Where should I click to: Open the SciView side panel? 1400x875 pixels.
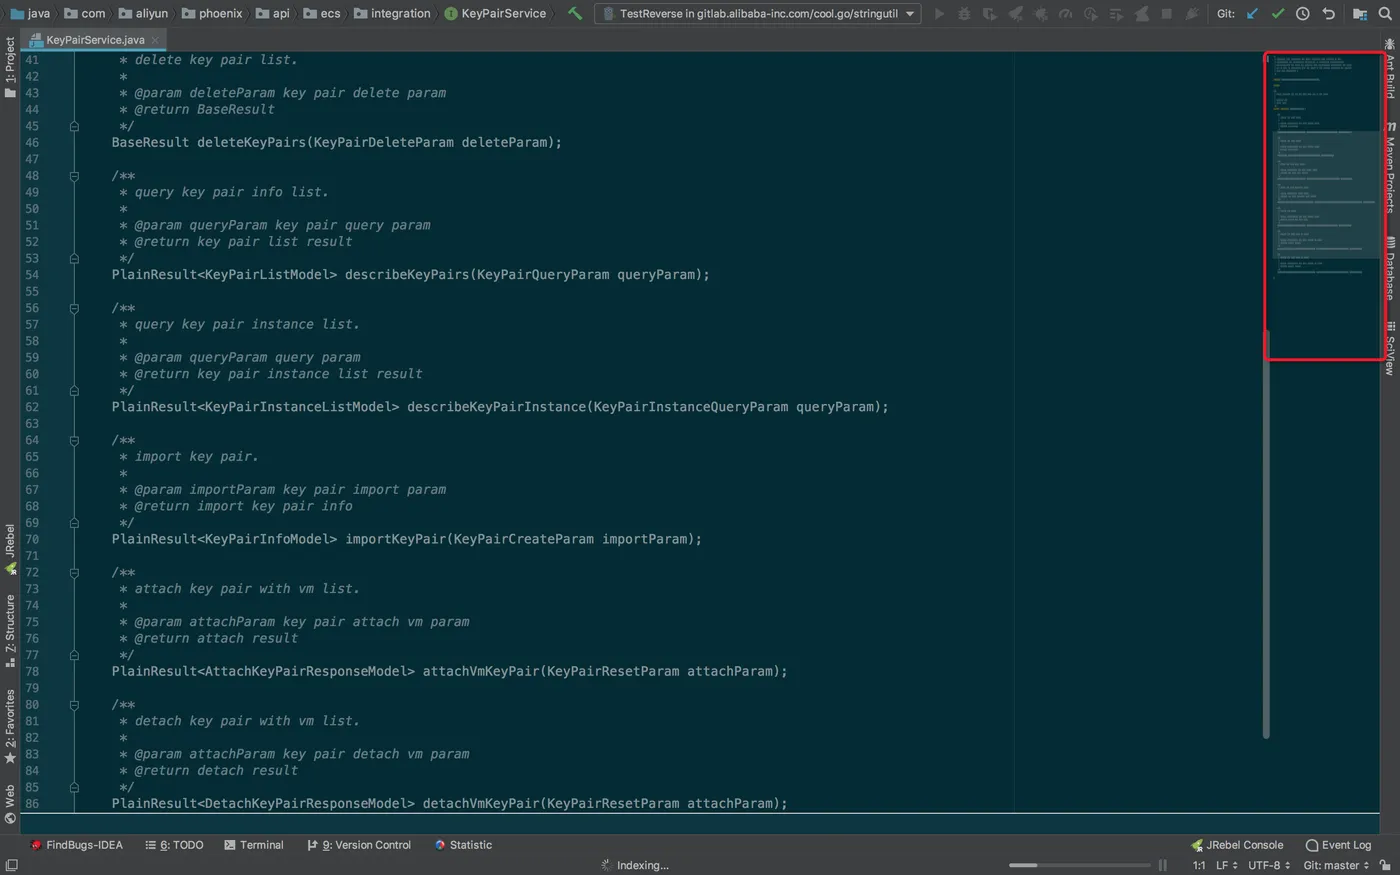point(1390,348)
